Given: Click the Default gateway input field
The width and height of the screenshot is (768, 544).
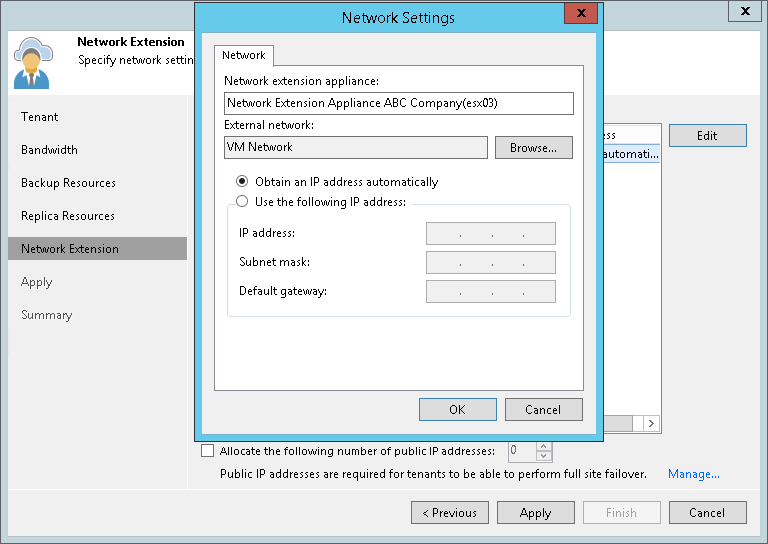Looking at the screenshot, I should point(491,291).
